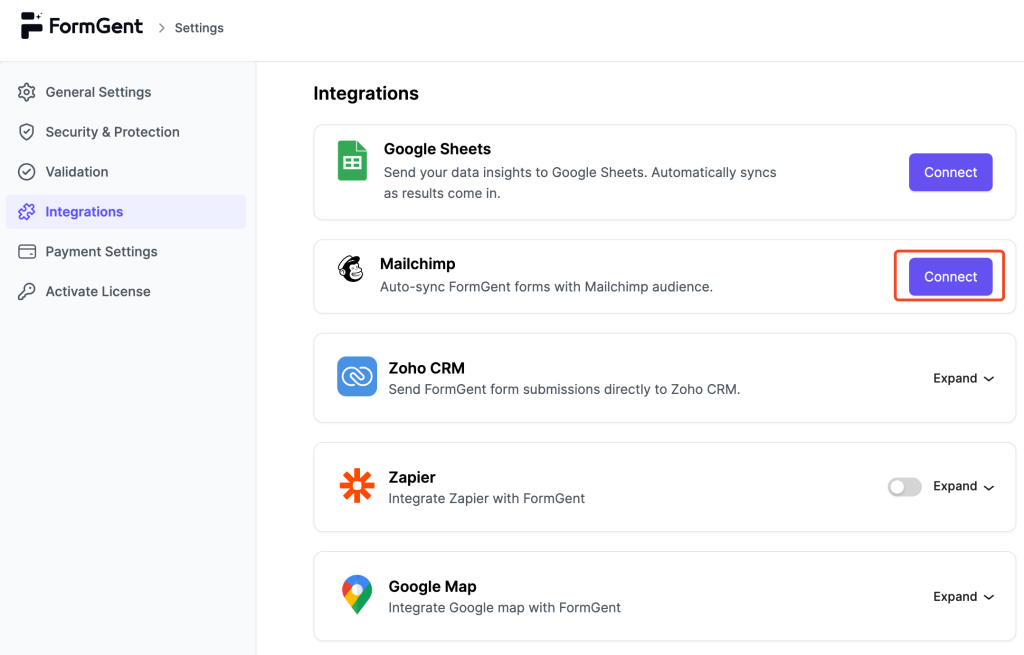Click the Settings breadcrumb link

pos(199,28)
